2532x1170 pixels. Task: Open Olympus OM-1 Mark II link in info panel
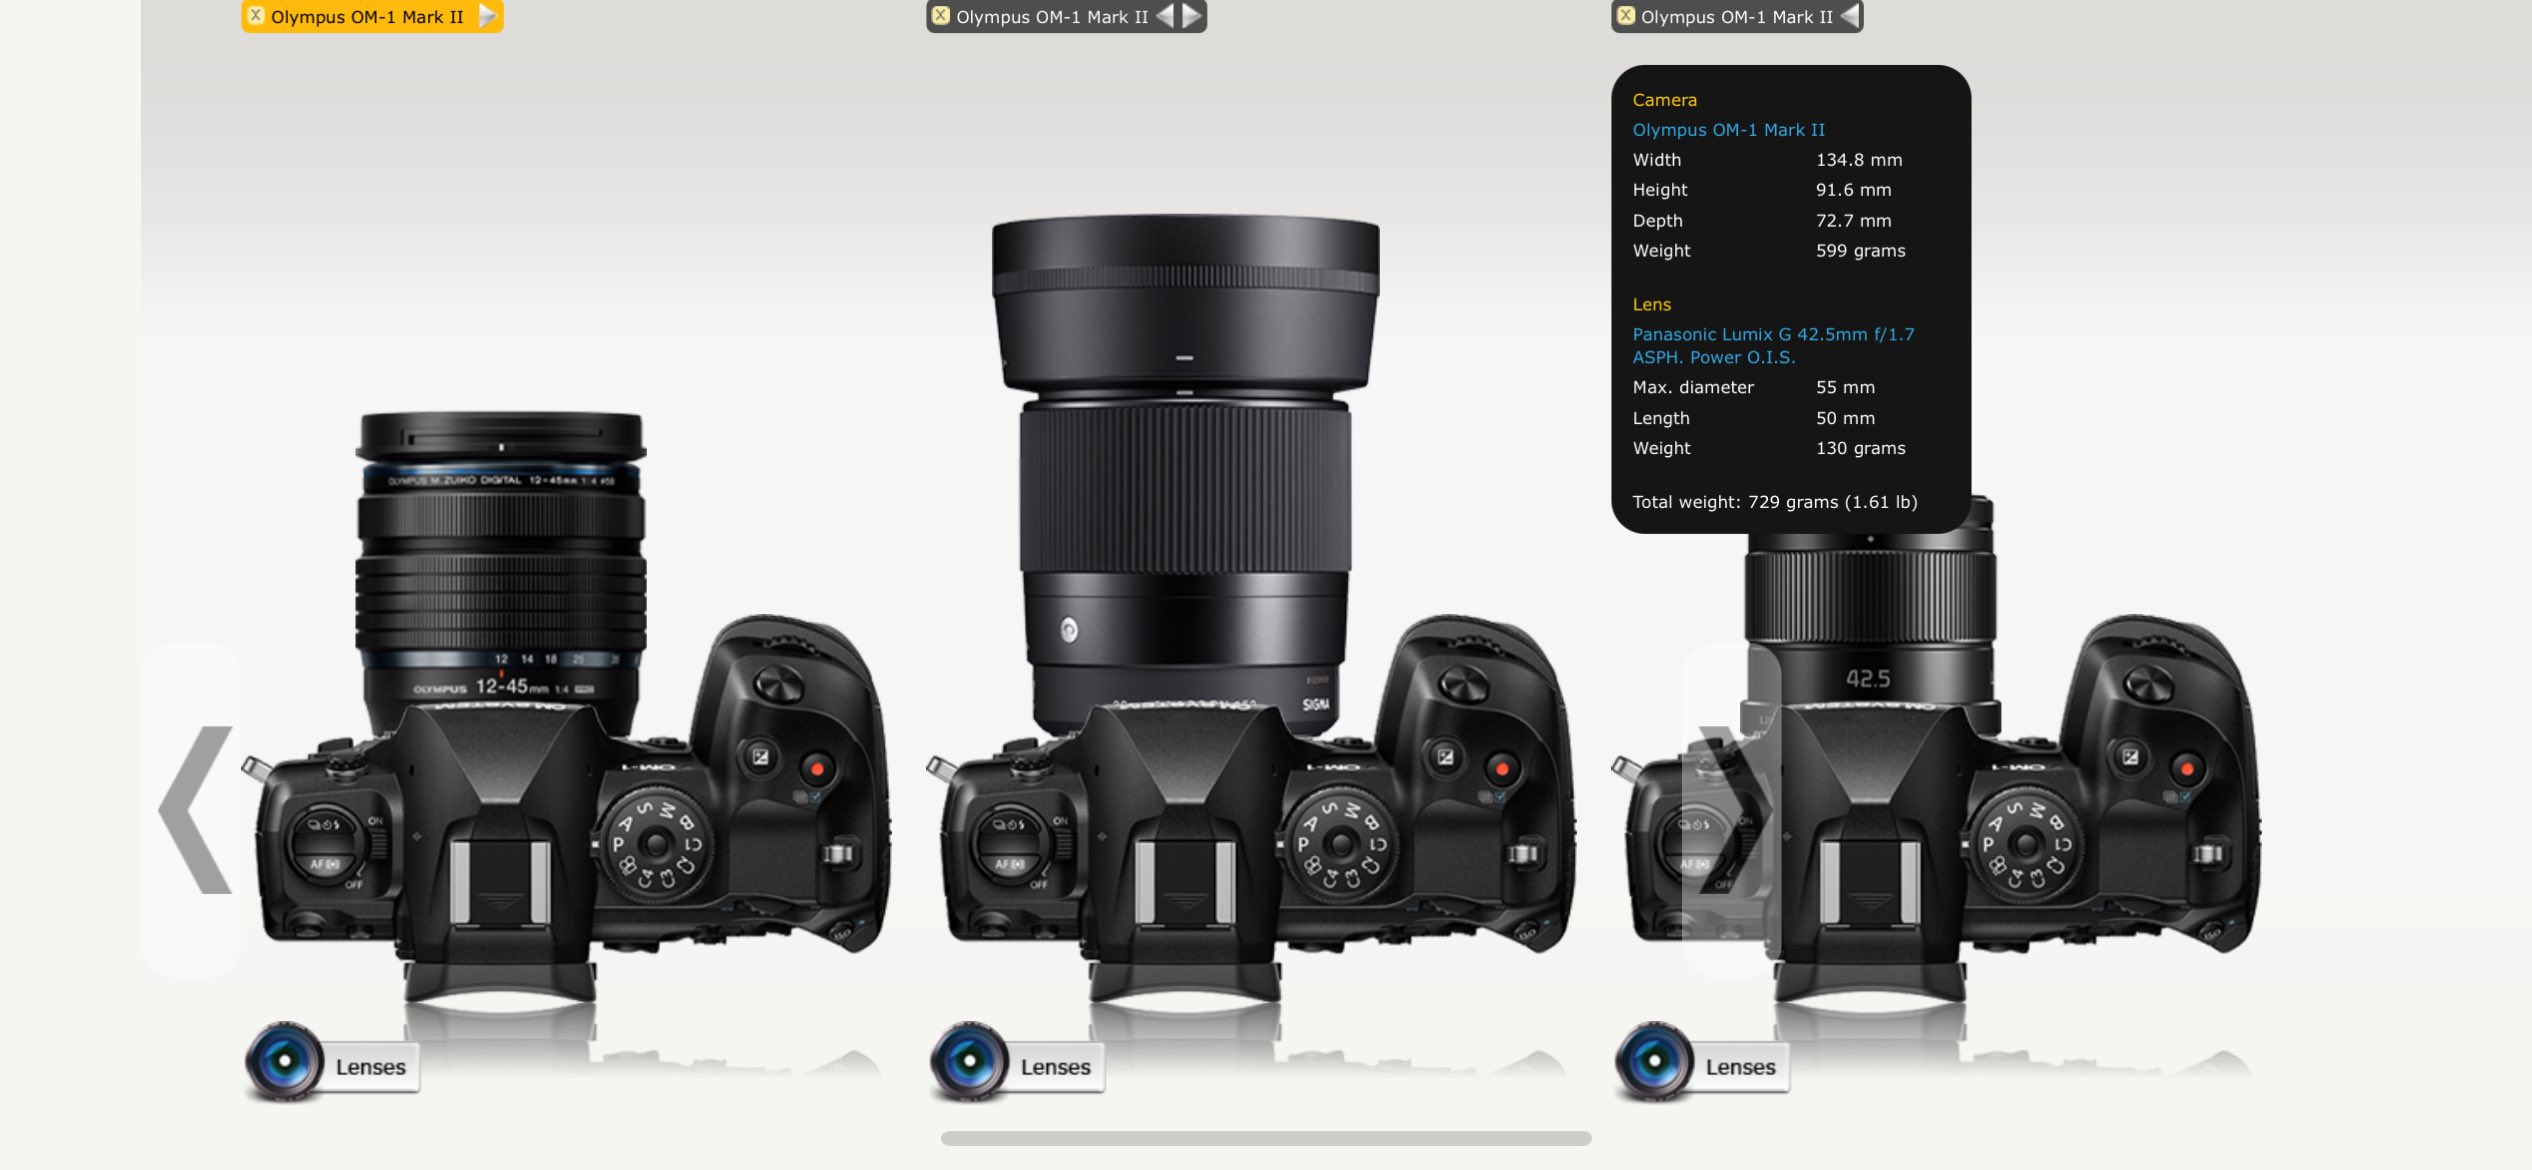(1728, 130)
